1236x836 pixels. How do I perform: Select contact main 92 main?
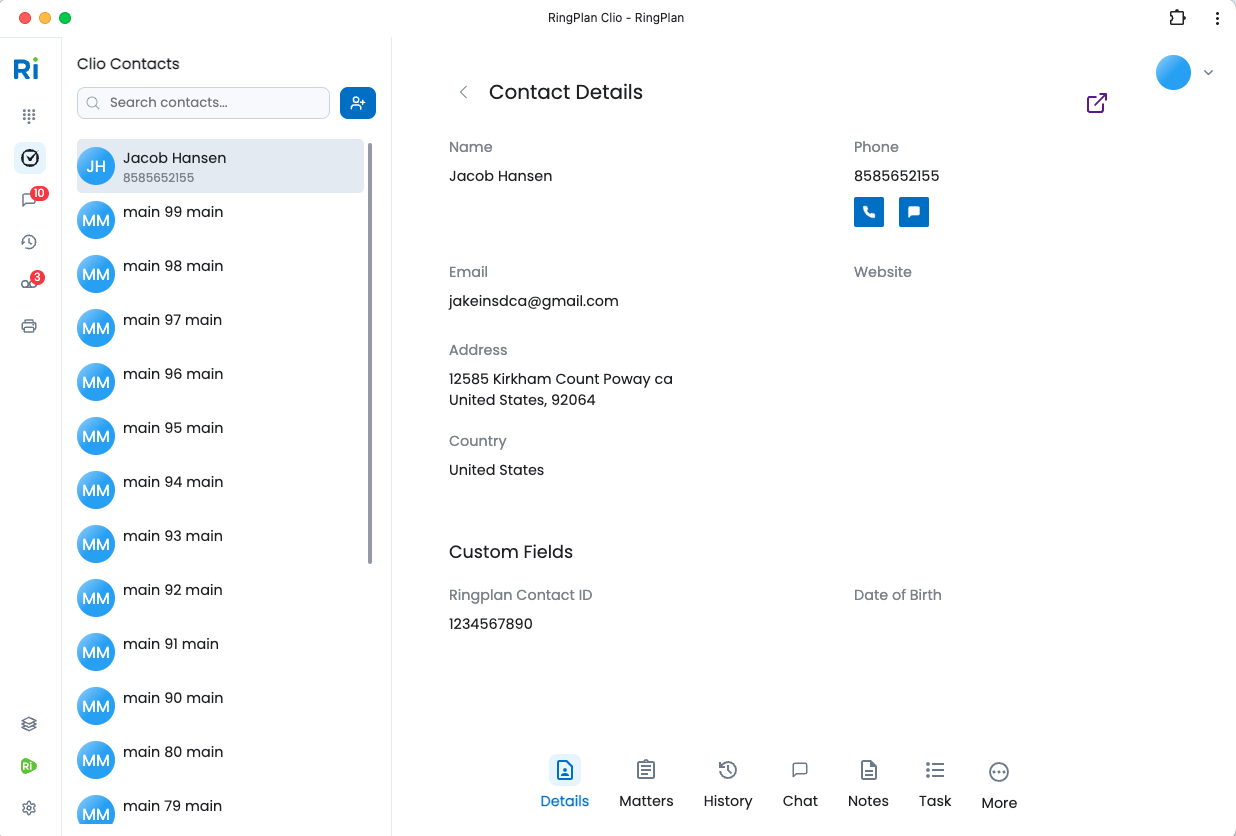(x=220, y=598)
